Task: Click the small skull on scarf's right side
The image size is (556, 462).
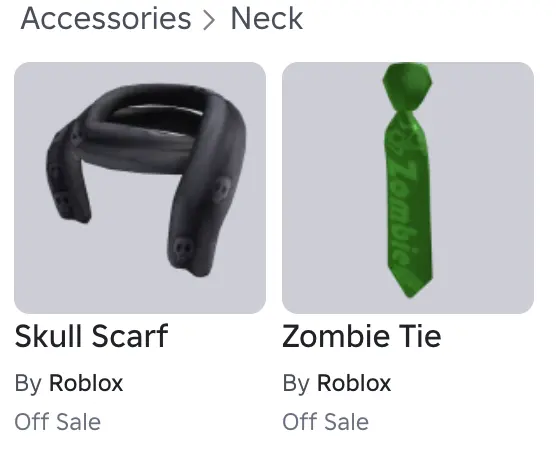Action: click(x=222, y=189)
